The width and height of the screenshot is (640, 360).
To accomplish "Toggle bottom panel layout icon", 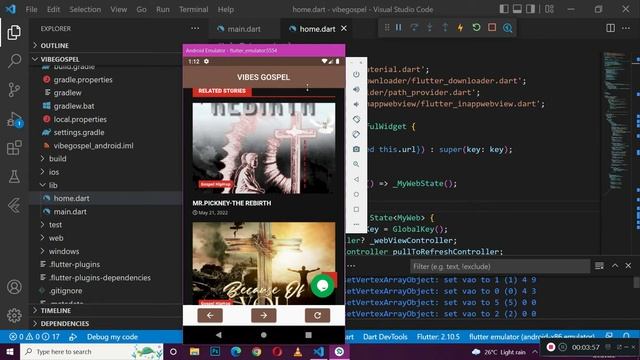I will (517, 9).
